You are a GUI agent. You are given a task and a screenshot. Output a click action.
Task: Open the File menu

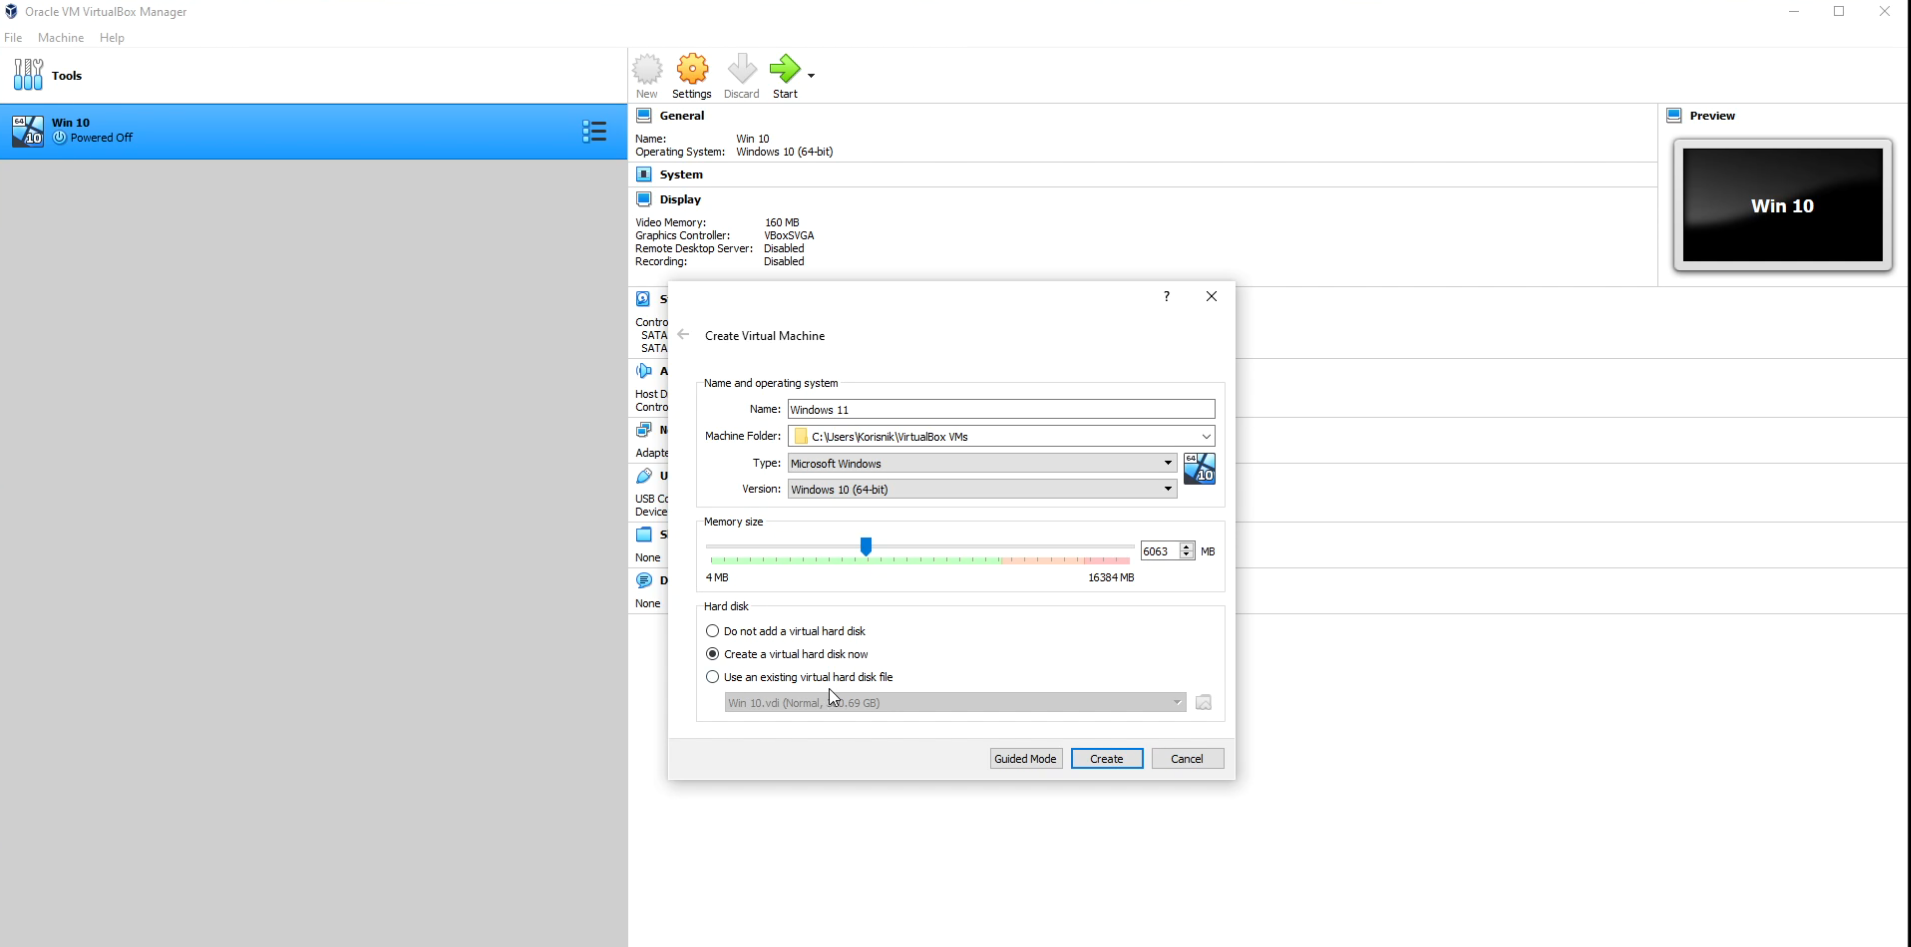[13, 37]
